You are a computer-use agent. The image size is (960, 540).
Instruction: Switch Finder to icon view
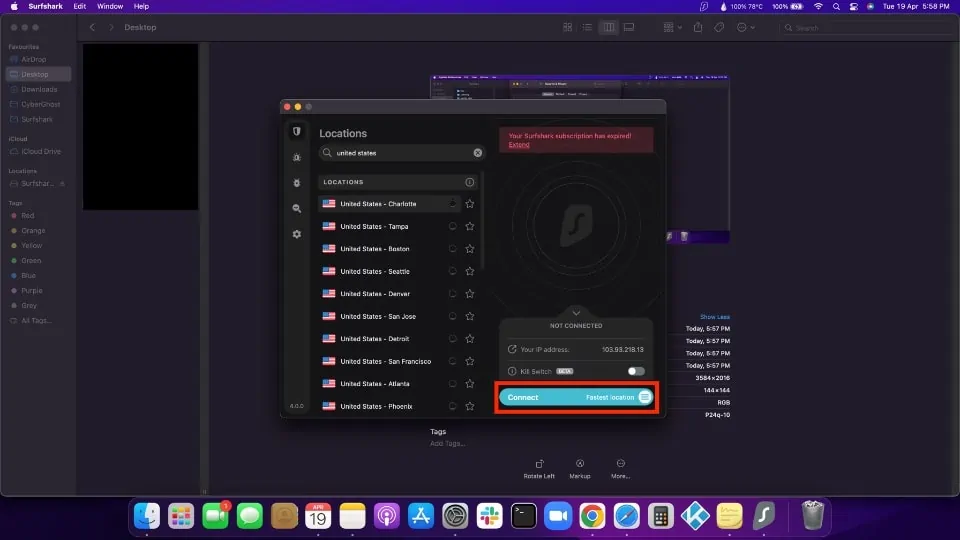tap(568, 28)
